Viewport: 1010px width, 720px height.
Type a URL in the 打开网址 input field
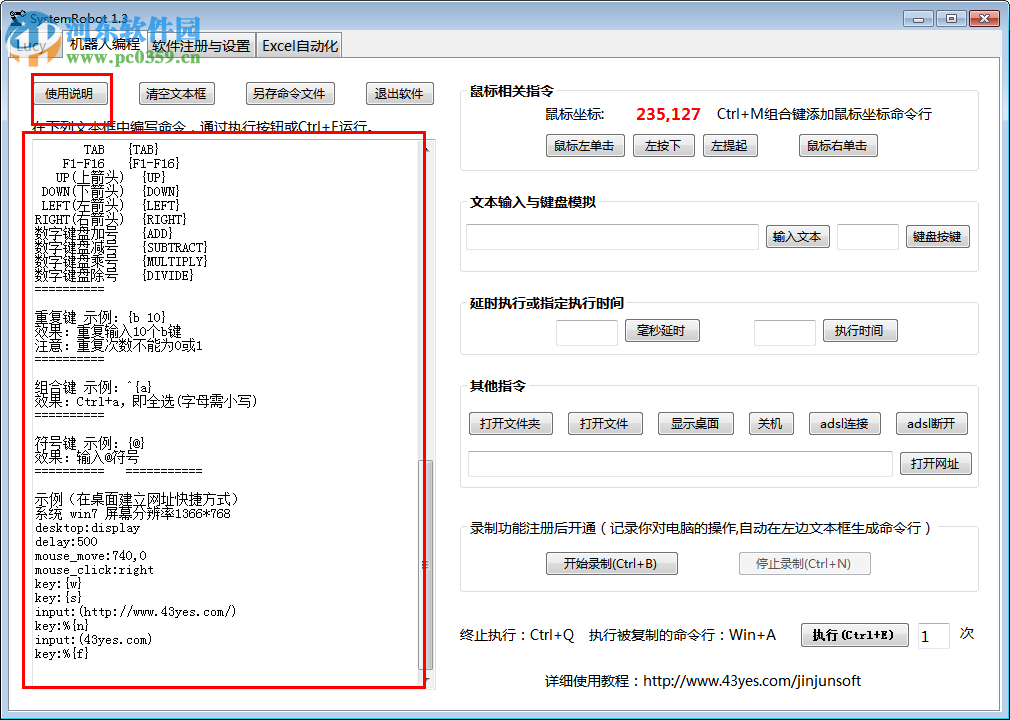coord(680,463)
